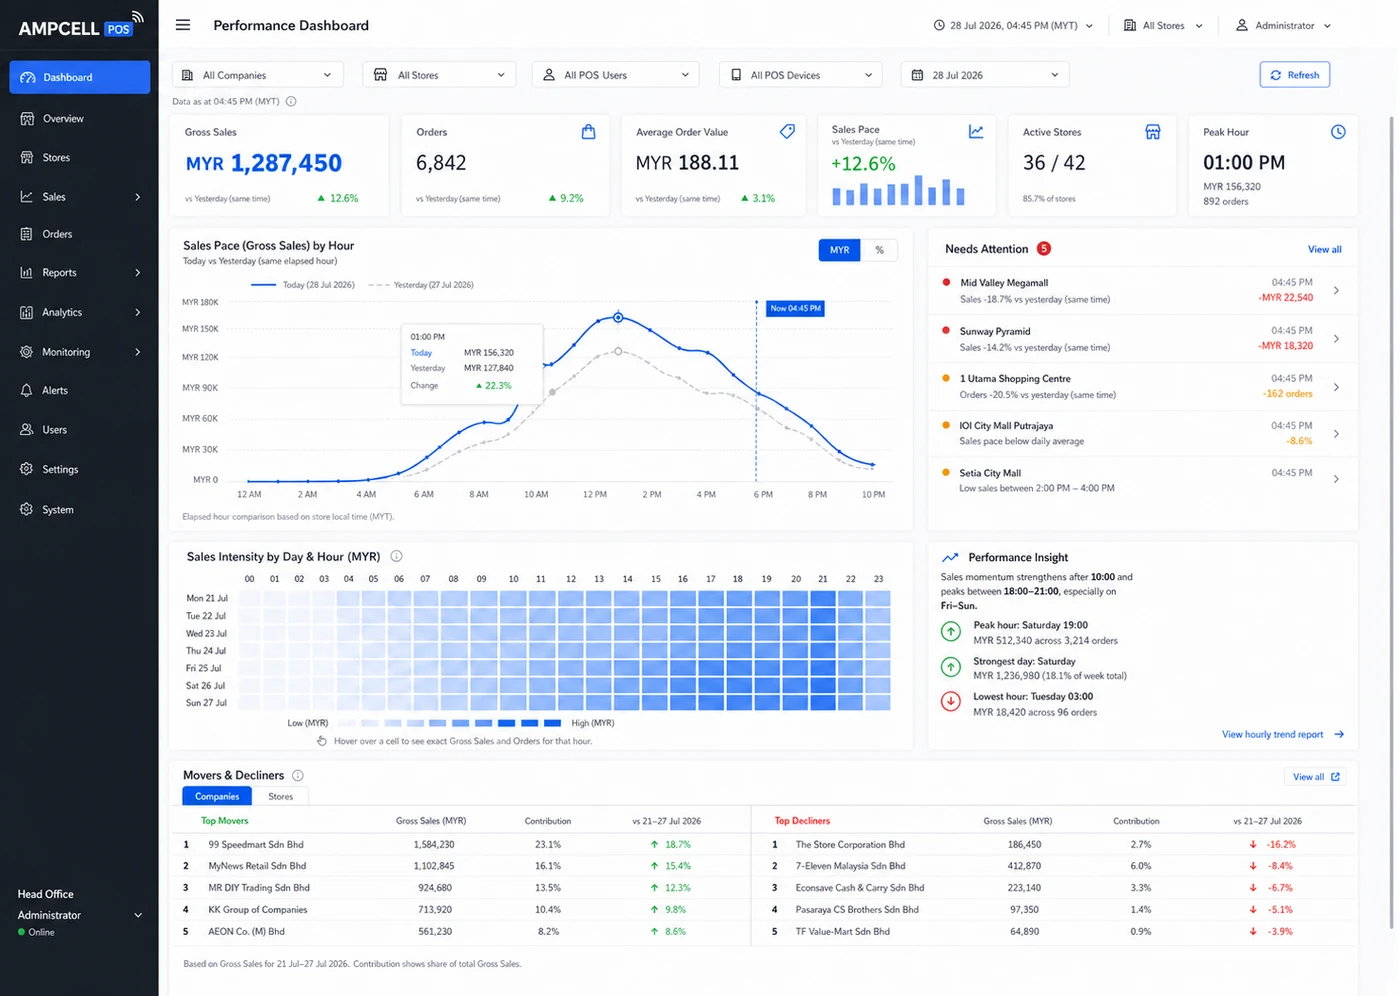Open the All POS Devices dropdown

802,75
